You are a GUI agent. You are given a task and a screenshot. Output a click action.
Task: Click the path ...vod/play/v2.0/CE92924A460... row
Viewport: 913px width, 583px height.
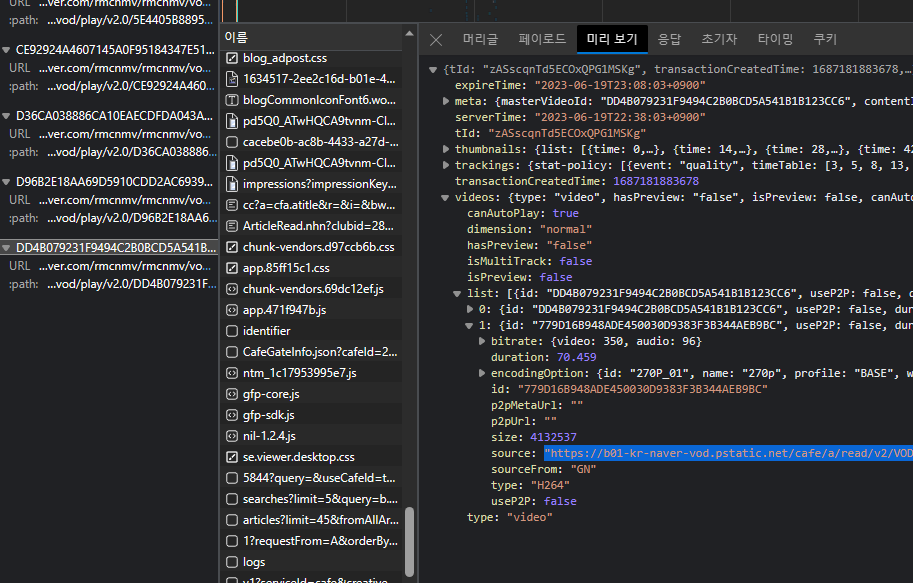click(x=109, y=86)
